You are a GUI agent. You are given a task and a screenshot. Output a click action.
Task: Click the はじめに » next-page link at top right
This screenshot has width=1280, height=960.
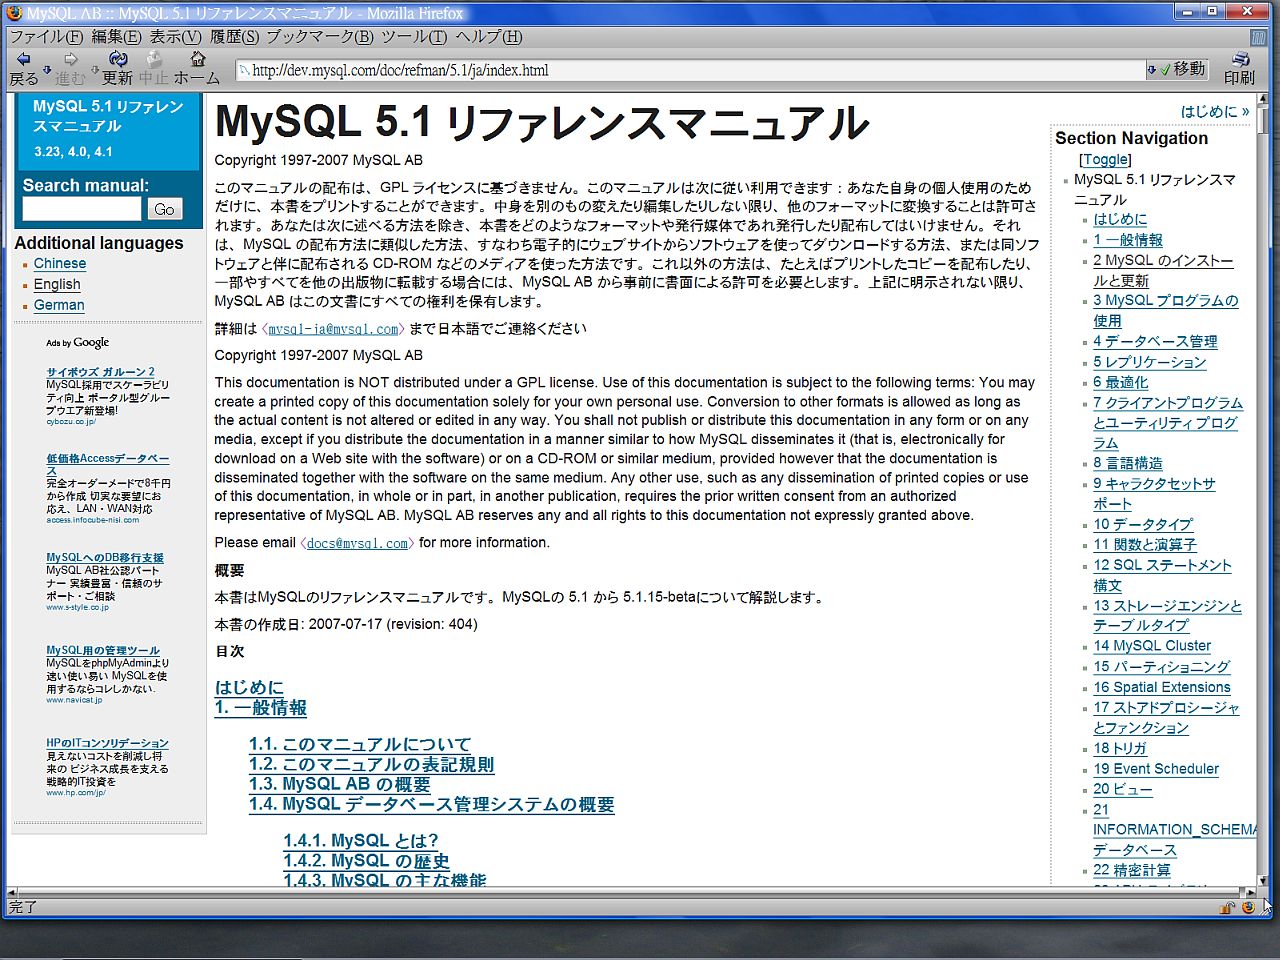(1215, 112)
